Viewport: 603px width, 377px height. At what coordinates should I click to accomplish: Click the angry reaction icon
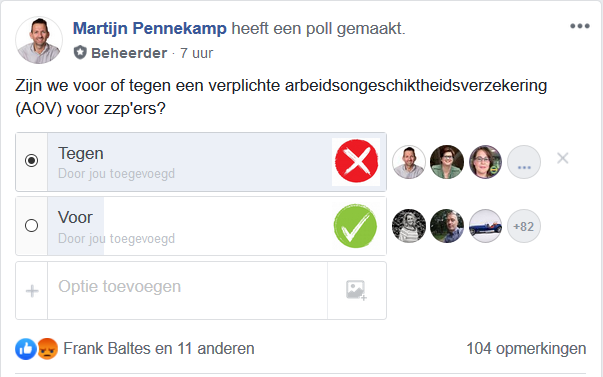click(x=47, y=349)
